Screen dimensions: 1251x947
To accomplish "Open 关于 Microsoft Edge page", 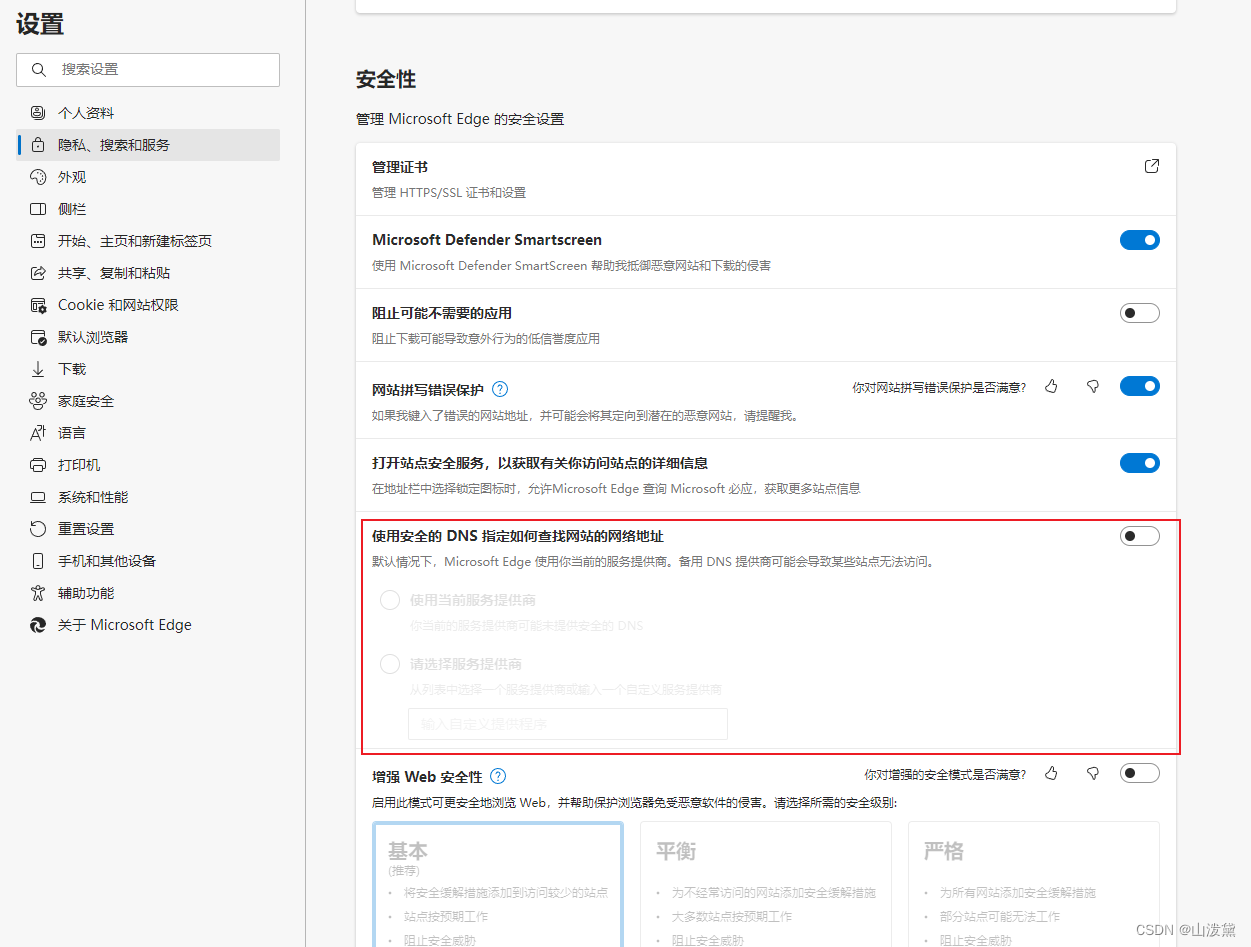I will click(148, 625).
